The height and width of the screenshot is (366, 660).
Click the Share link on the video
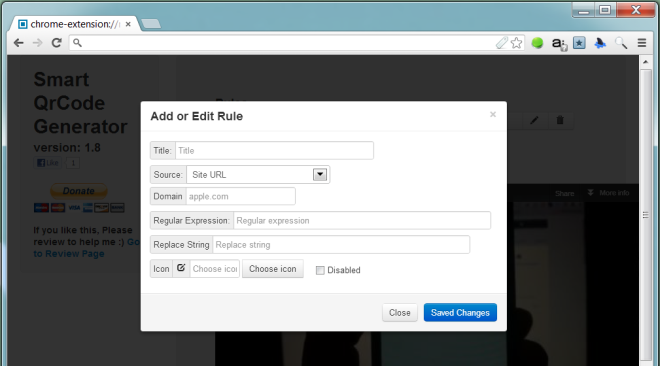564,194
